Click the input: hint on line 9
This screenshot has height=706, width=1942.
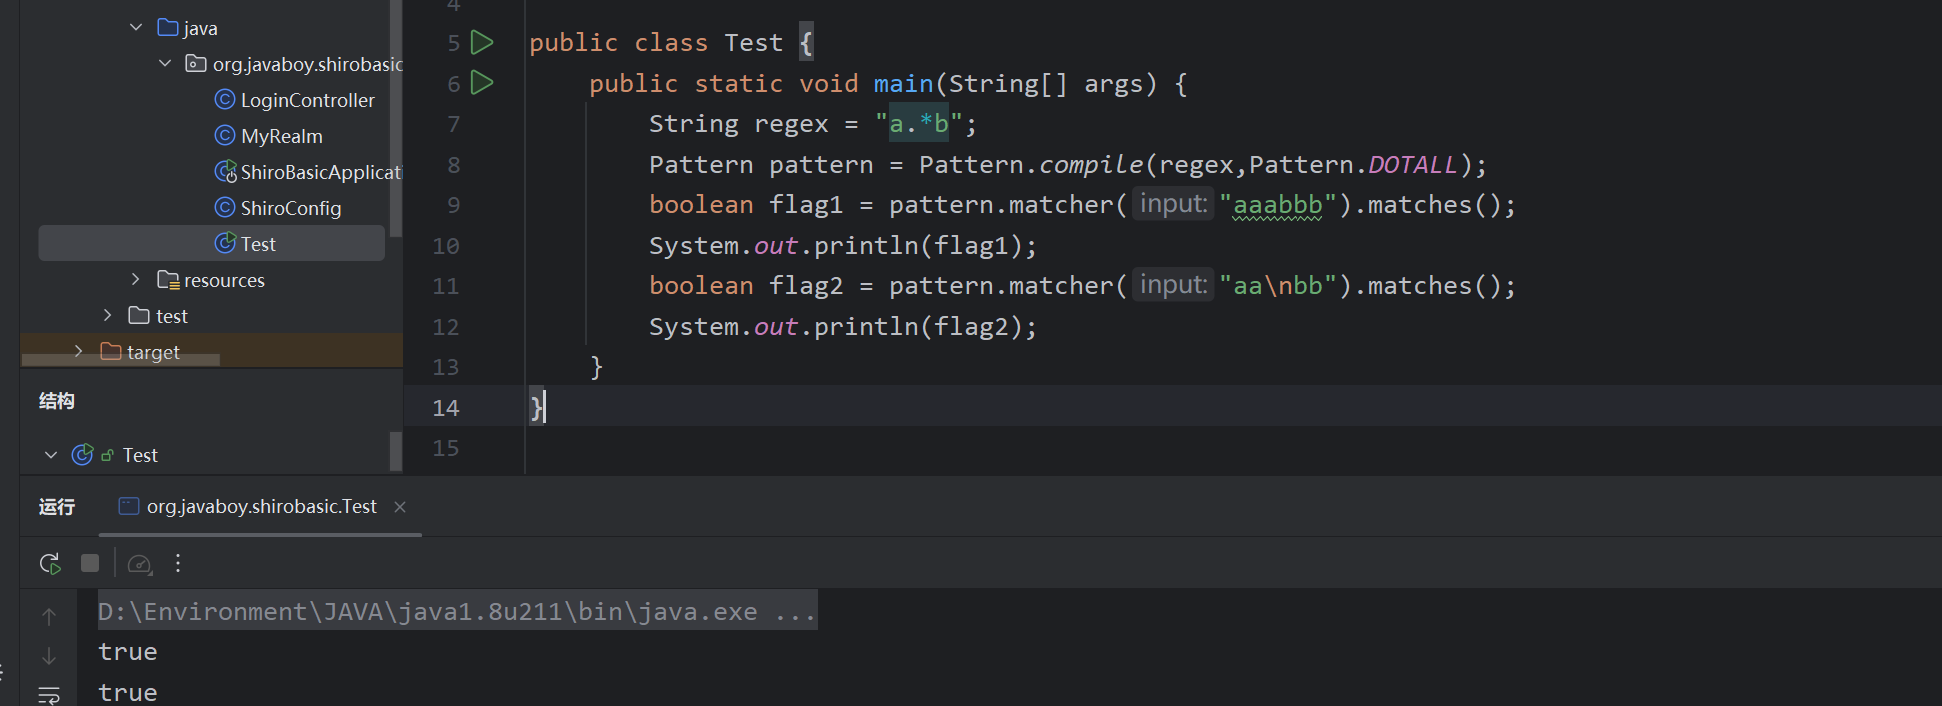coord(1173,204)
